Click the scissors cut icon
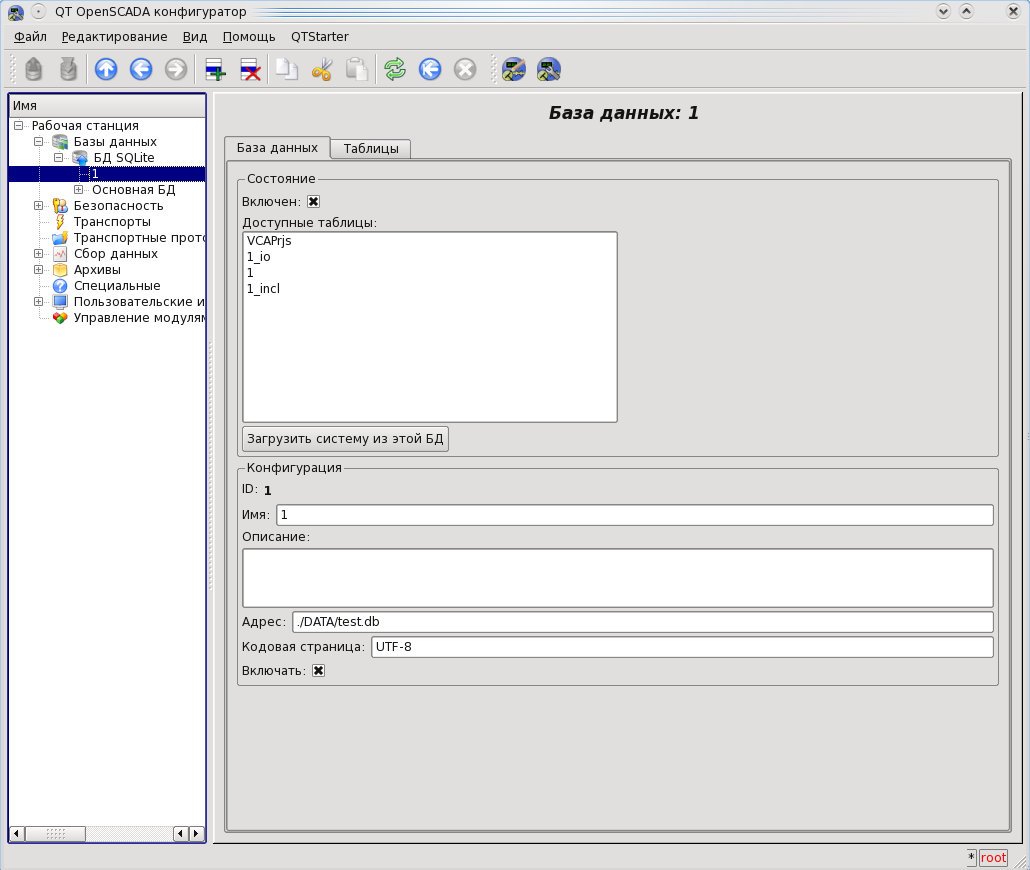 pos(321,69)
